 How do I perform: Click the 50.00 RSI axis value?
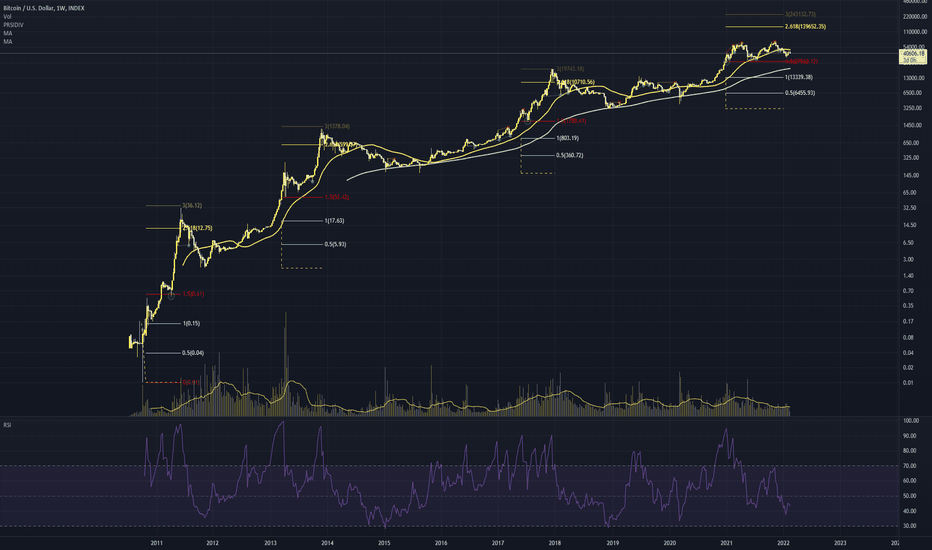pos(910,496)
